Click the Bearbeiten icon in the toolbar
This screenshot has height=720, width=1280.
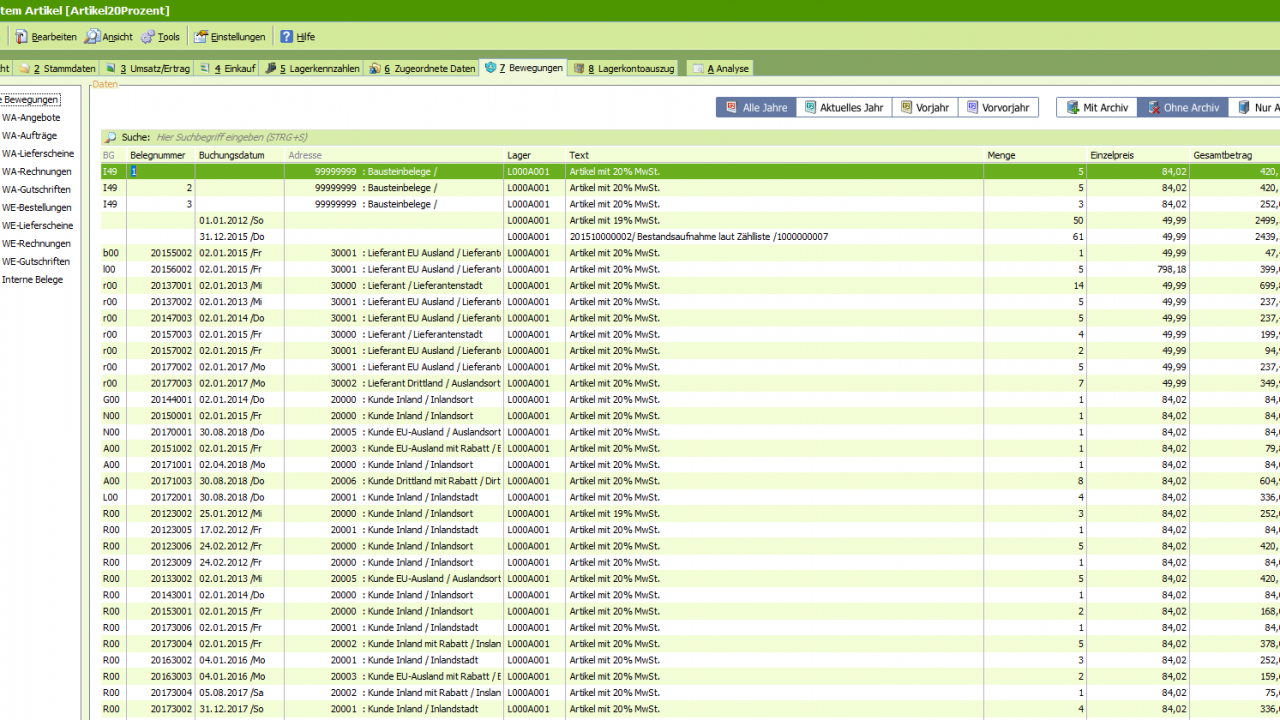pyautogui.click(x=20, y=37)
